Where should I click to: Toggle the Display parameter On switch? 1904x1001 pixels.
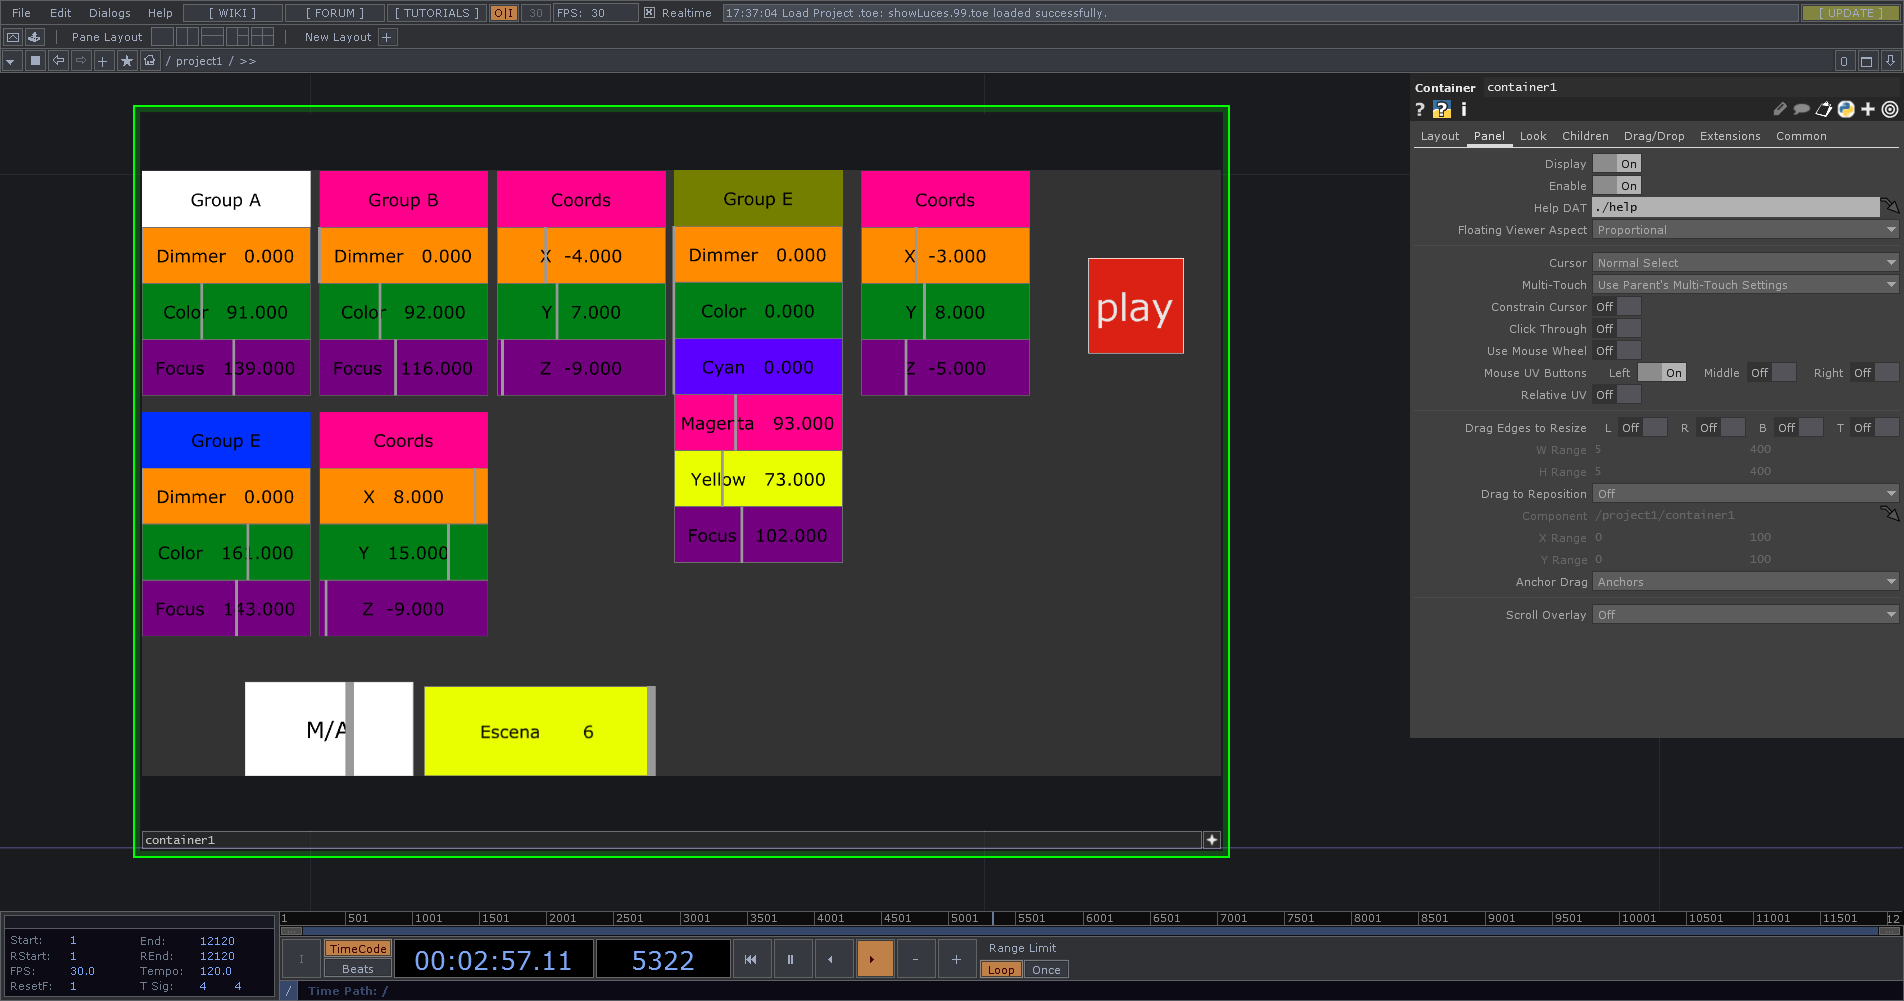[1617, 164]
